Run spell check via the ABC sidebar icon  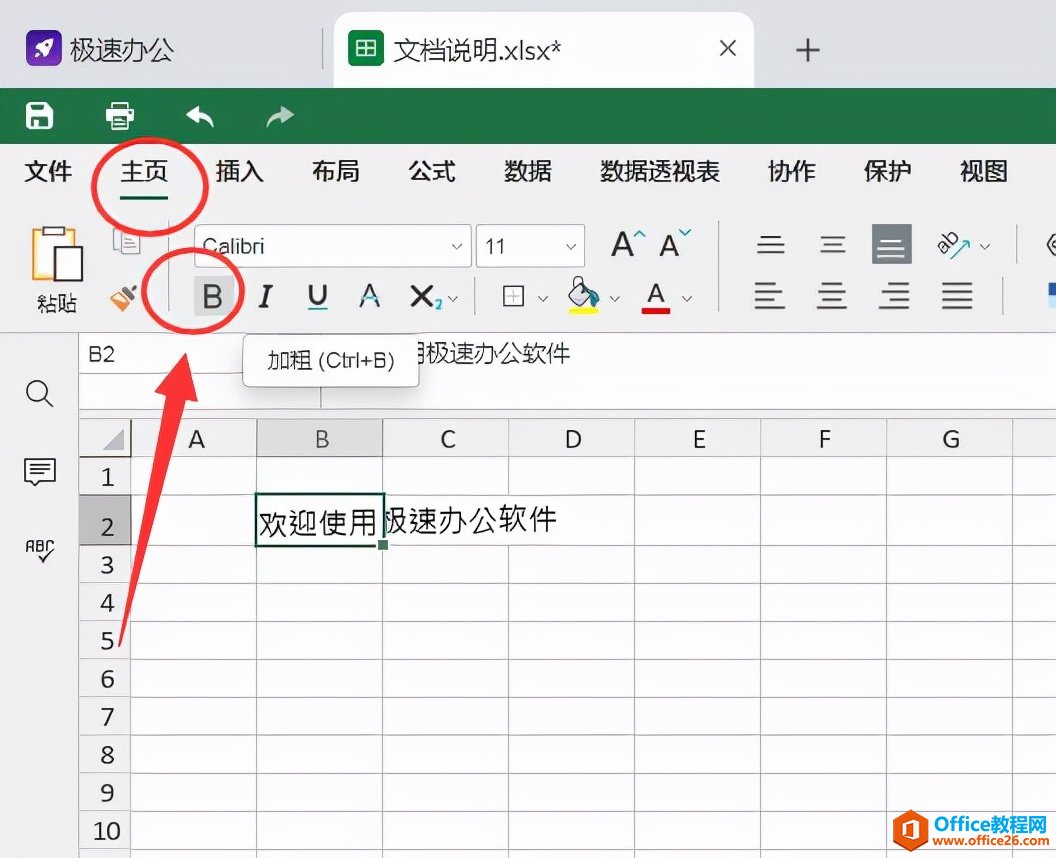tap(39, 551)
